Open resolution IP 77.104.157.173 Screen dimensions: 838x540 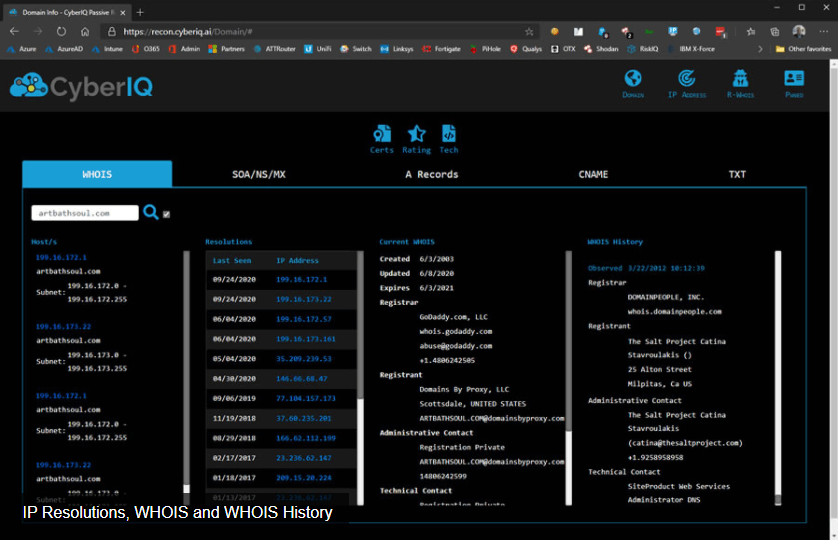pos(306,398)
